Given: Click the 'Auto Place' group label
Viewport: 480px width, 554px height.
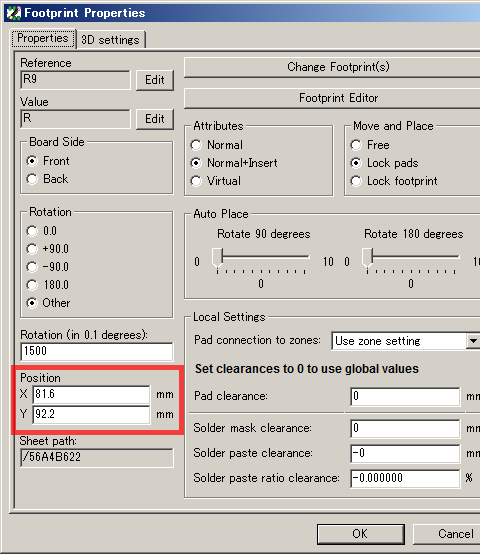Looking at the screenshot, I should [x=221, y=214].
